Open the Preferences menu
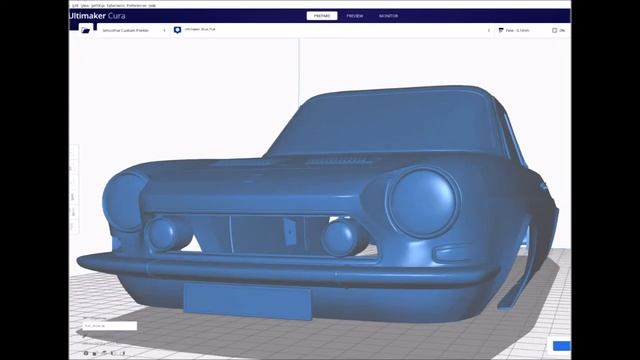The width and height of the screenshot is (640, 360). 137,5
